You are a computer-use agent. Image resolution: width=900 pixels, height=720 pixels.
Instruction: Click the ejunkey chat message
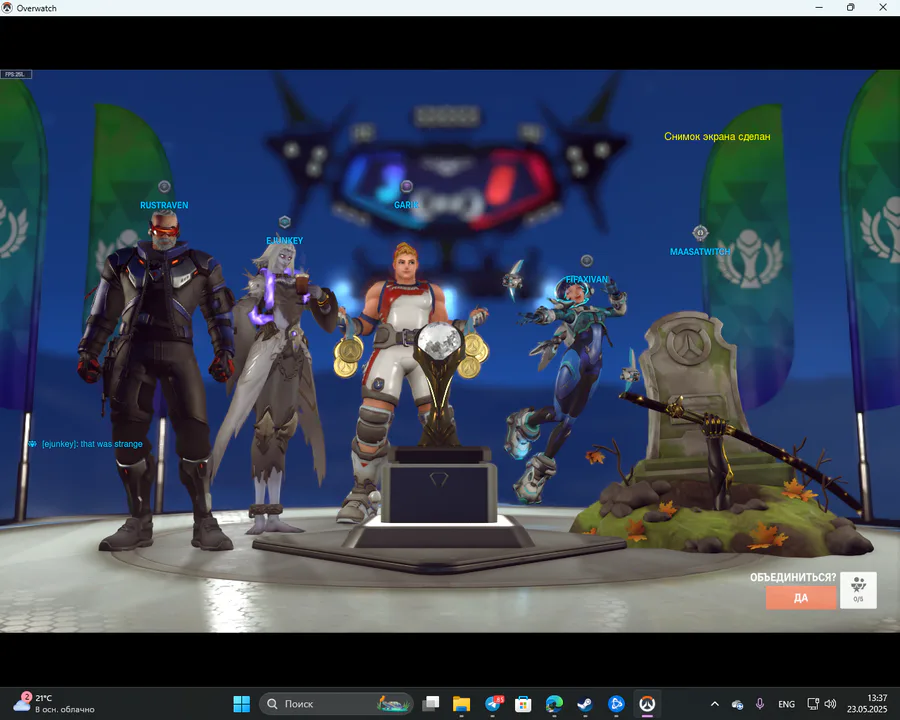(92, 444)
